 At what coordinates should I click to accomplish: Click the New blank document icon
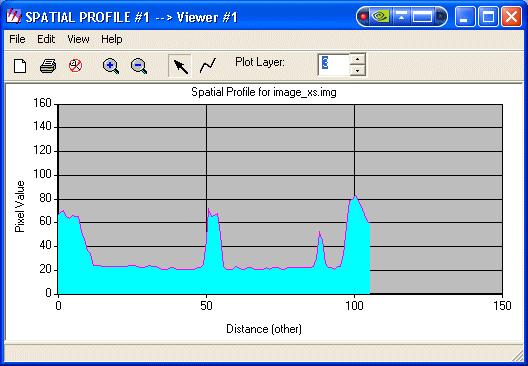[20, 66]
